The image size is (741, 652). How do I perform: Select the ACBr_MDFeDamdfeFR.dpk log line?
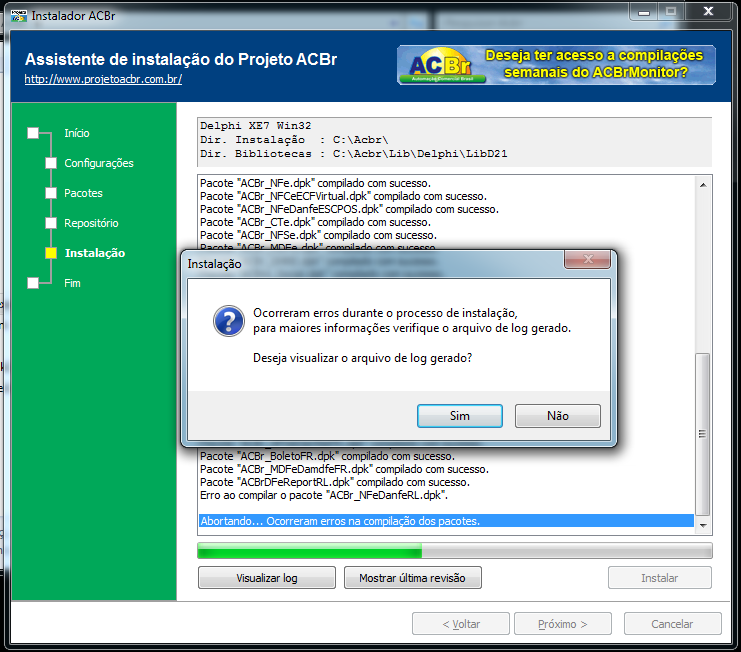(x=344, y=469)
